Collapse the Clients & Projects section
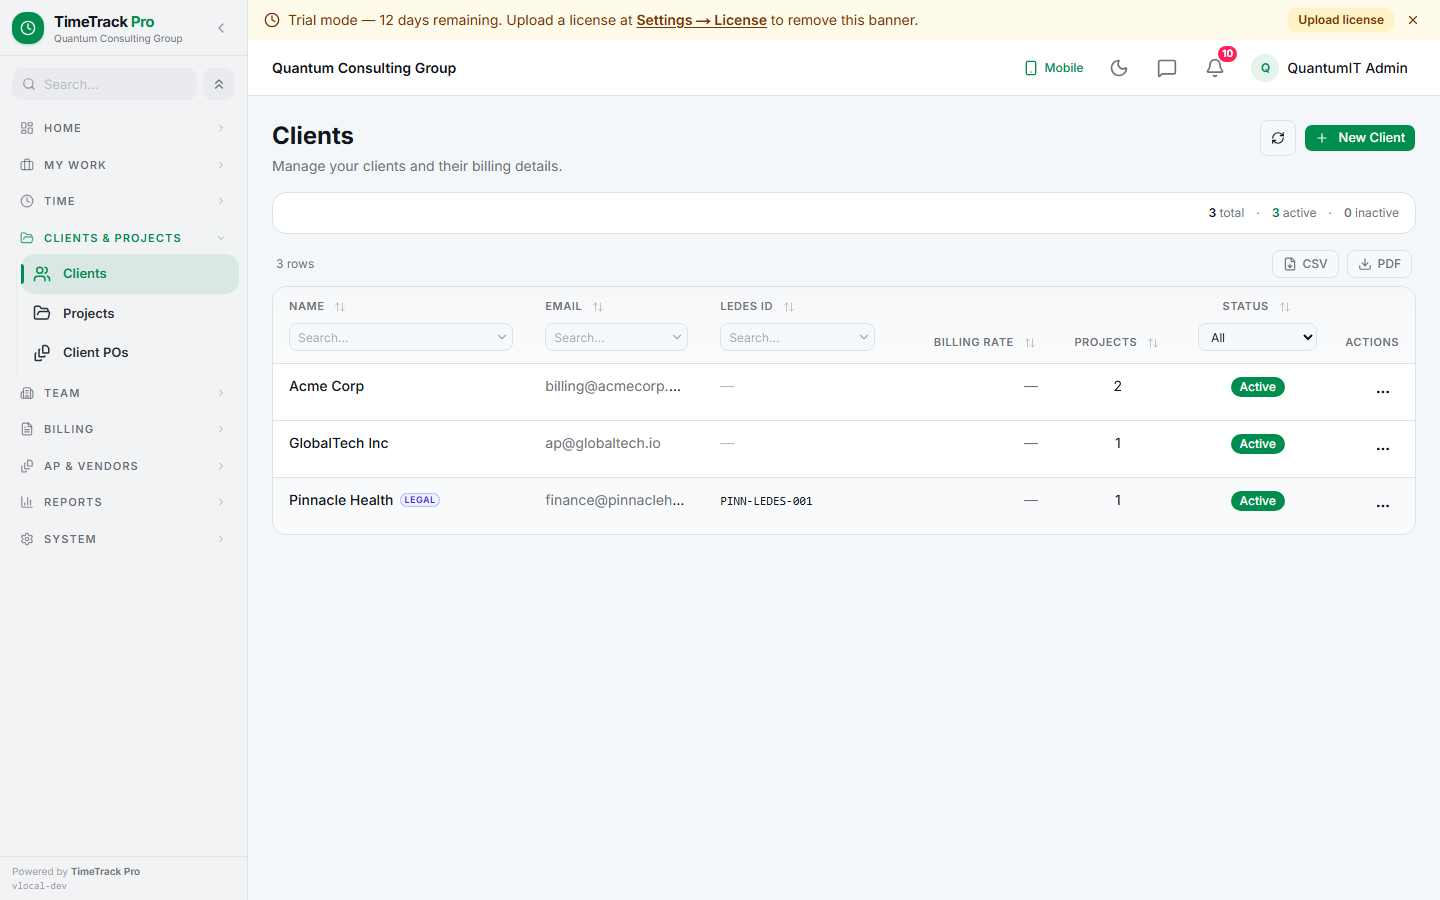 pos(123,238)
